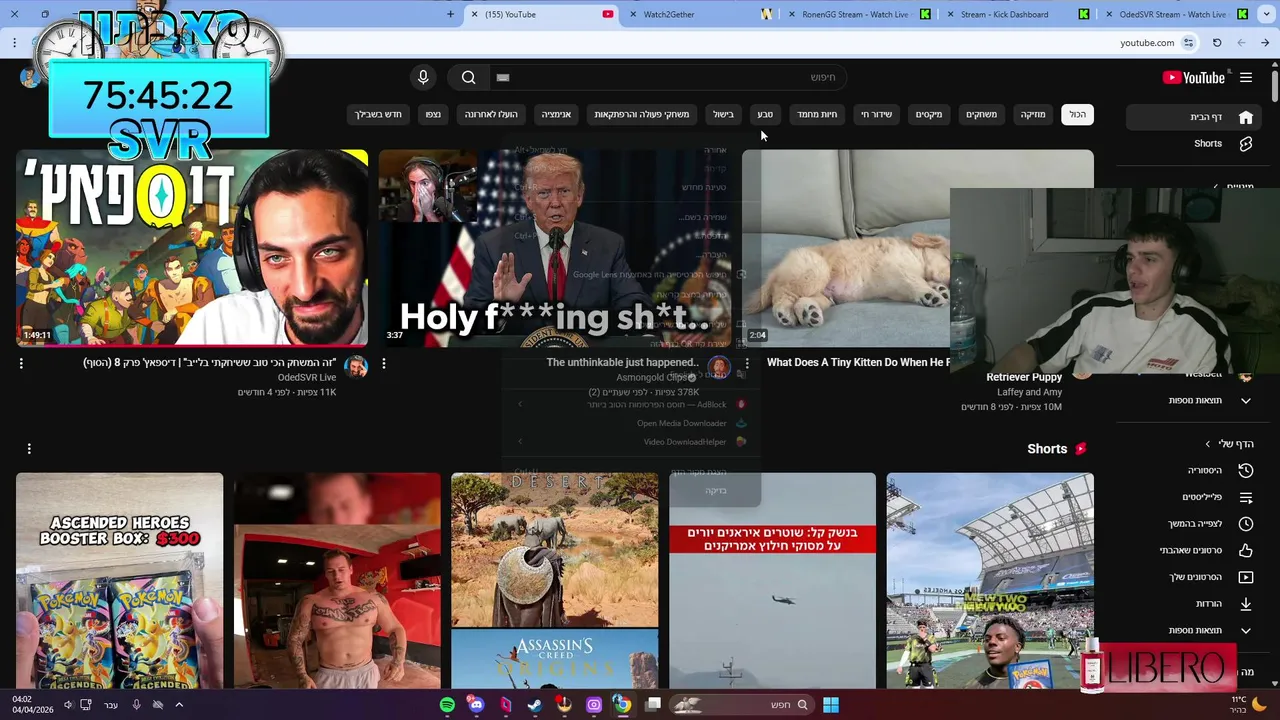
Task: Select the אנימציה filter chip
Action: [x=556, y=115]
